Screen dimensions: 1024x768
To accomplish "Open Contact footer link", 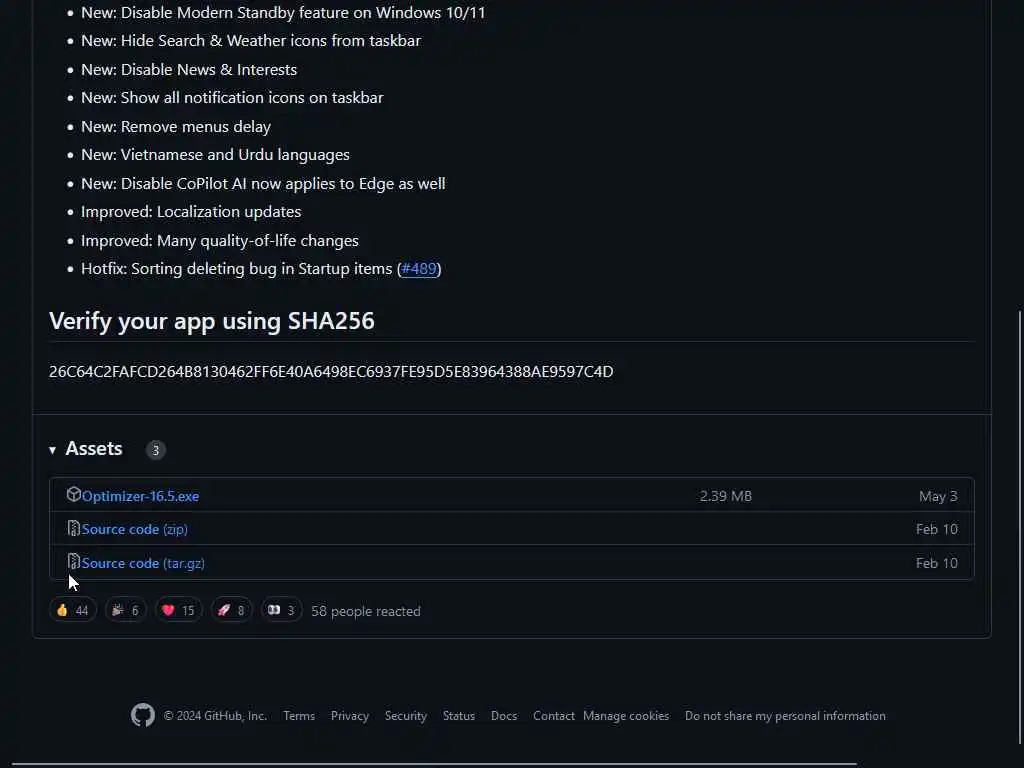I will click(x=554, y=716).
